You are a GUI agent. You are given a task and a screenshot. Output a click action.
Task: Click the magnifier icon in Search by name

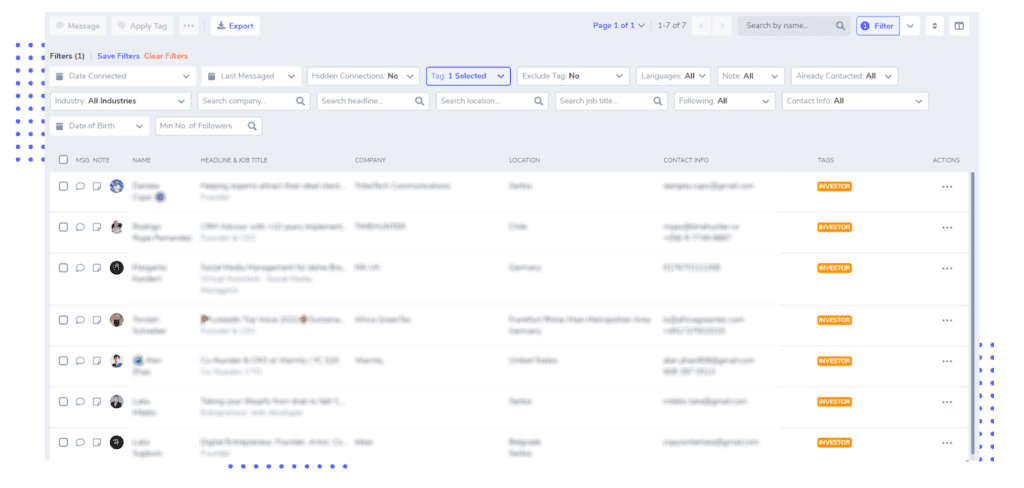[840, 26]
